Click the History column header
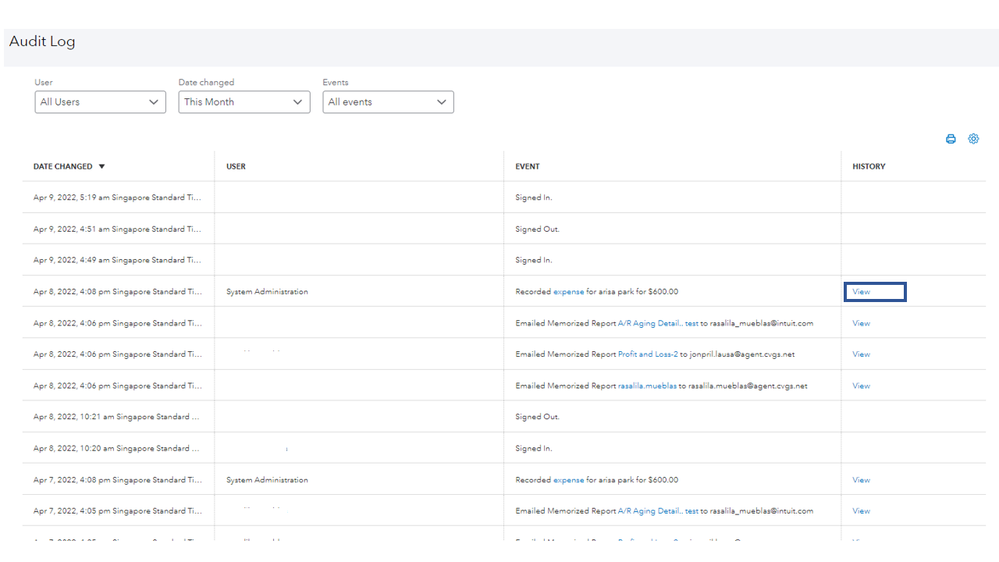The image size is (999, 562). [x=868, y=167]
